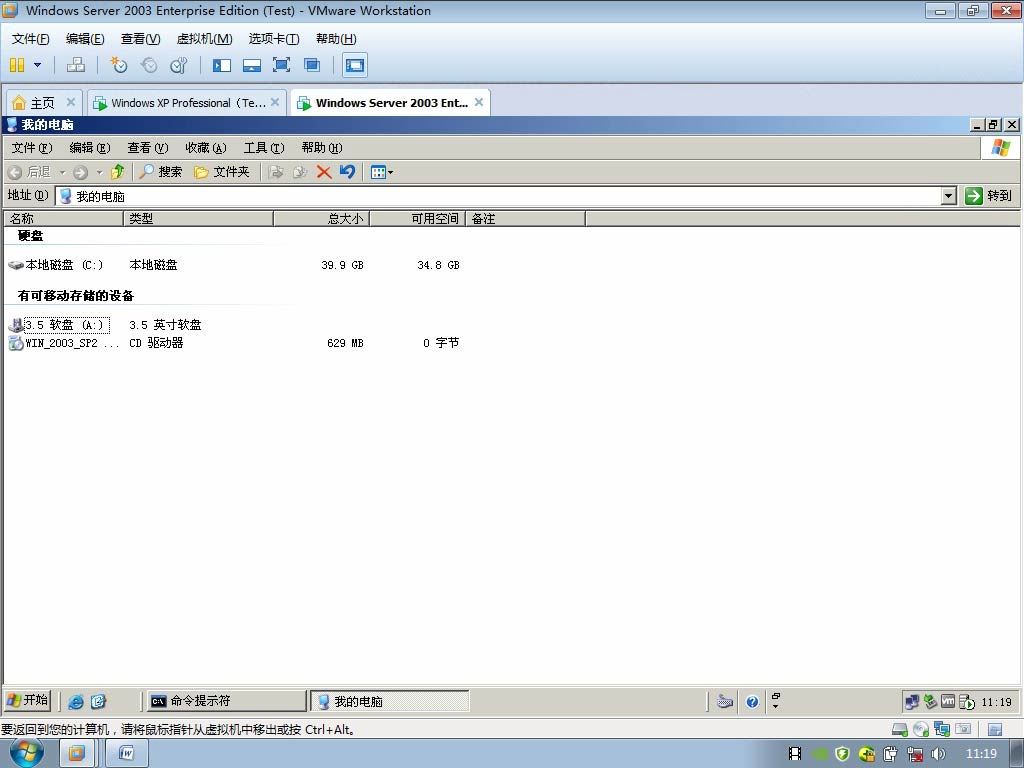Click the move-to toolbar icon
This screenshot has width=1024, height=768.
point(276,172)
